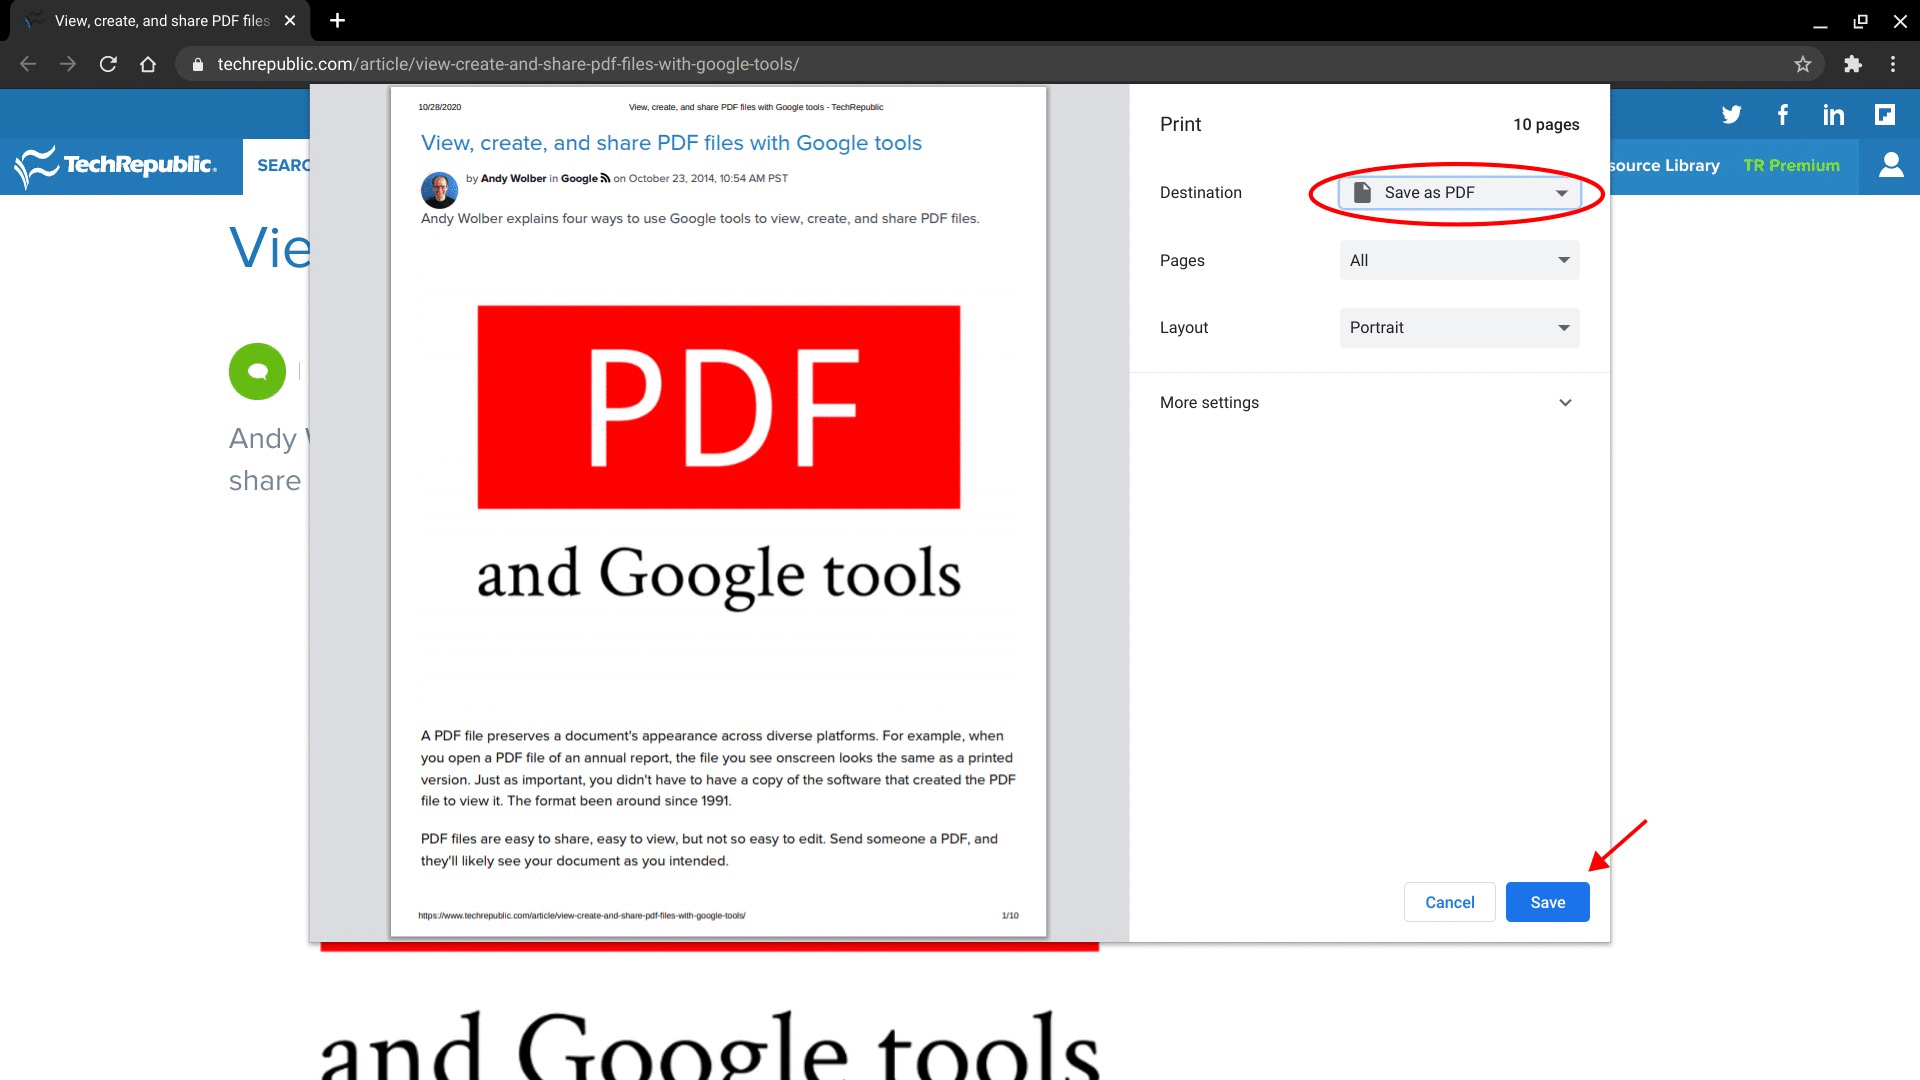Select the TR Premium navigation item
Viewport: 1920px width, 1080px height.
pos(1791,165)
